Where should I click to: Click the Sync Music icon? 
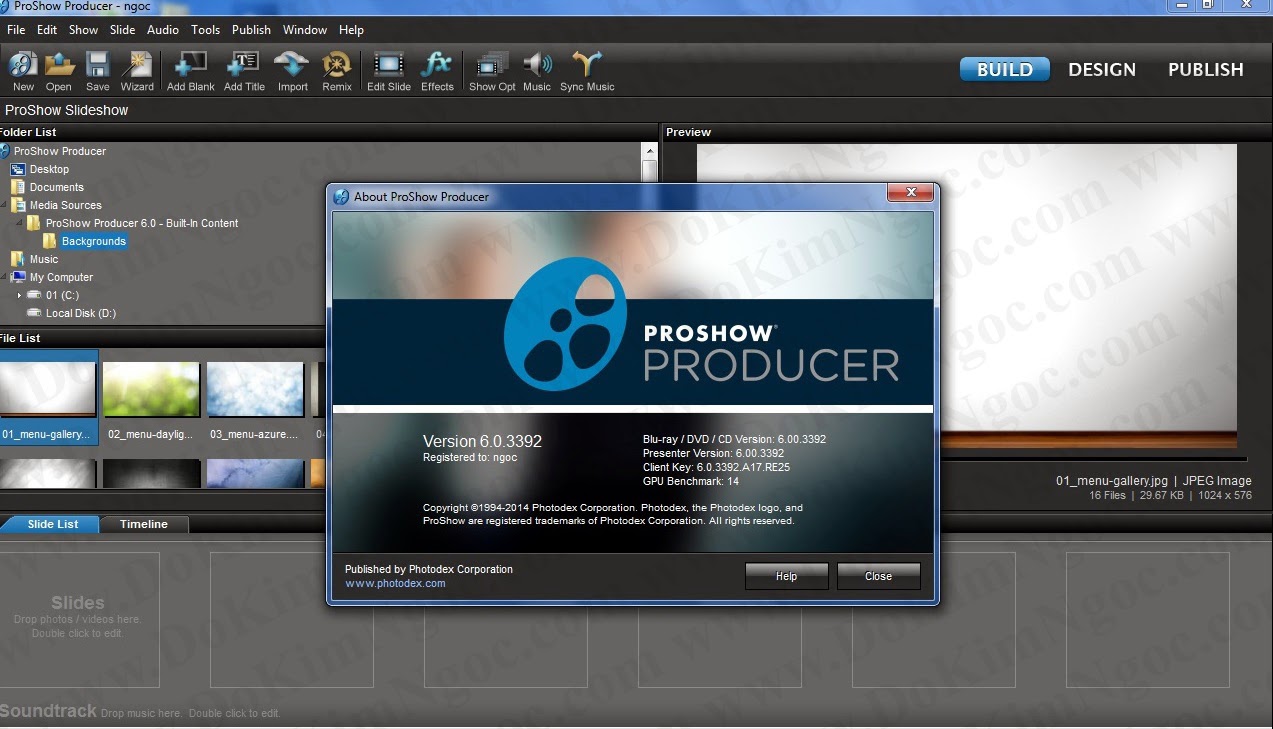tap(587, 71)
